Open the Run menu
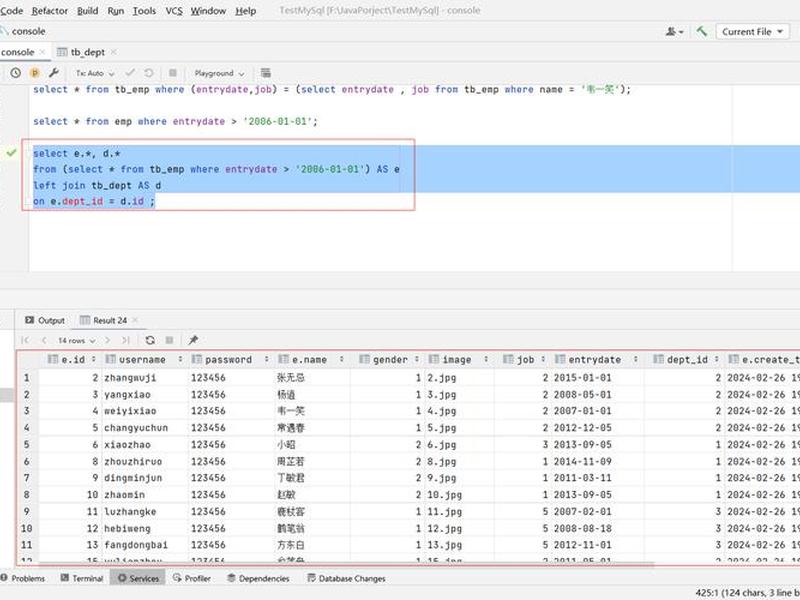Screen dimensions: 800x600 [x=116, y=11]
